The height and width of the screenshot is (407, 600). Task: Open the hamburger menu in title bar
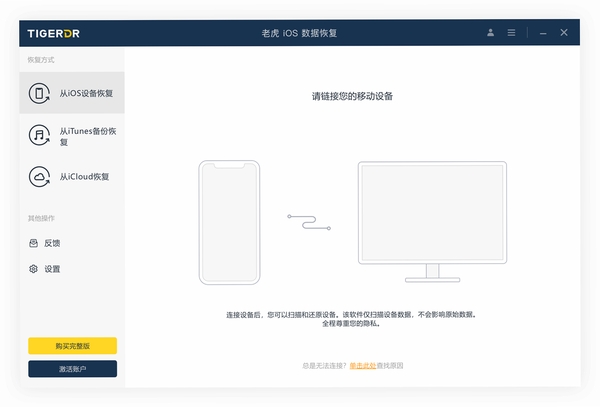[x=511, y=33]
